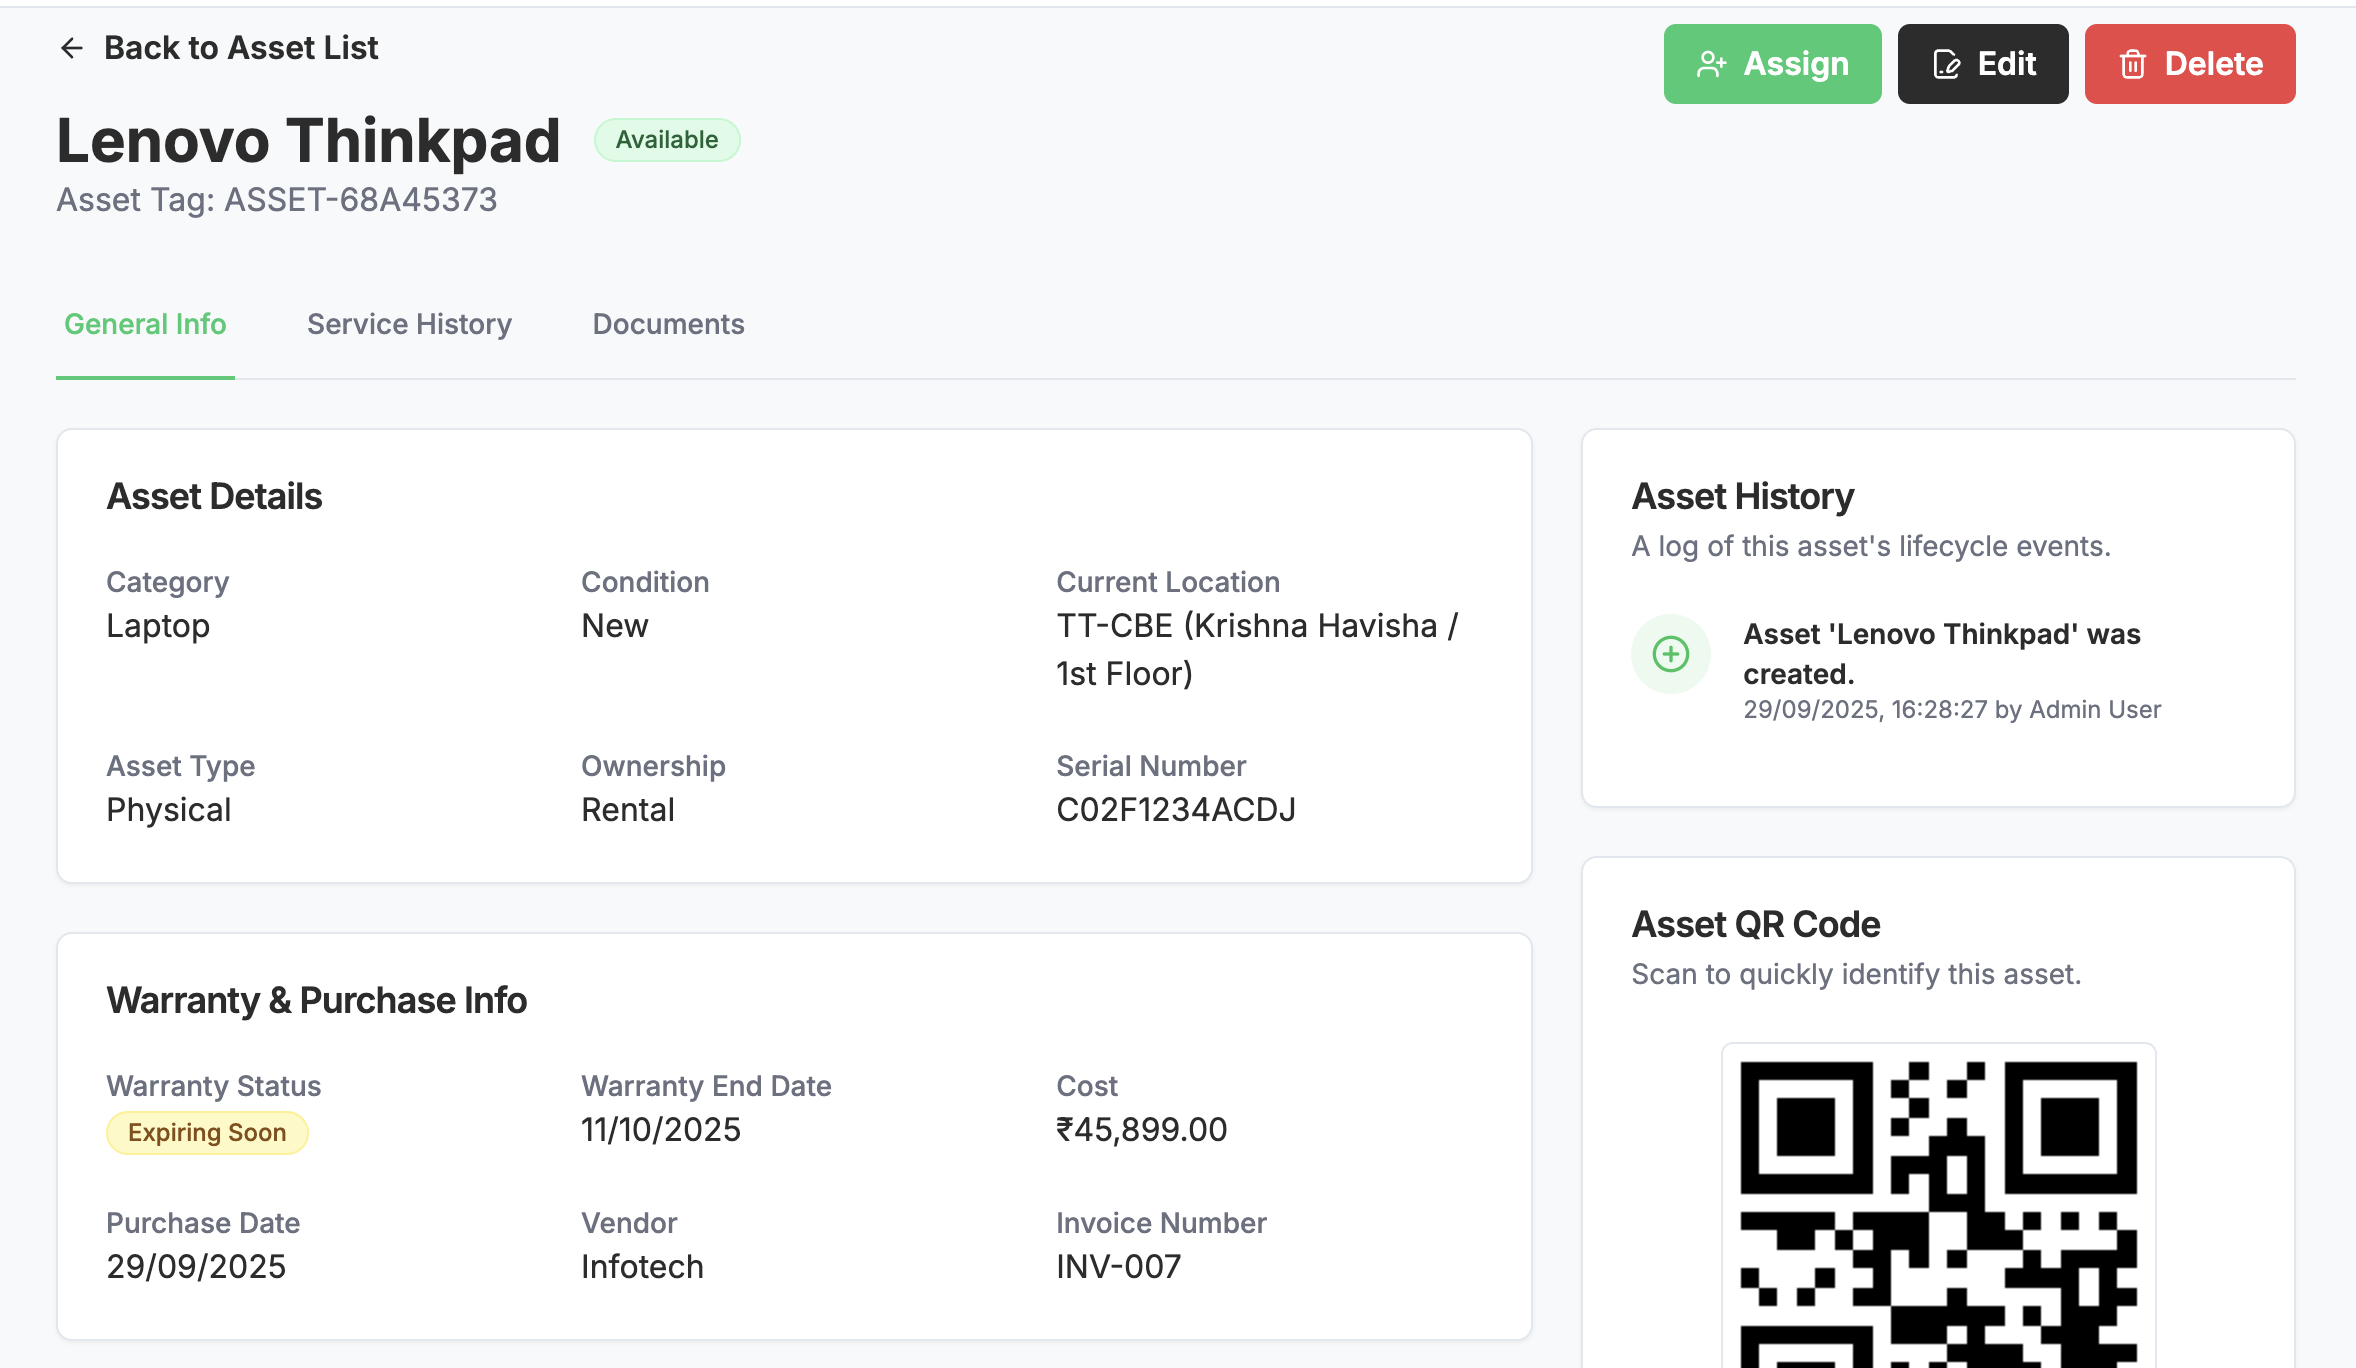
Task: Click the Assign button's person-plus icon
Action: [1711, 64]
